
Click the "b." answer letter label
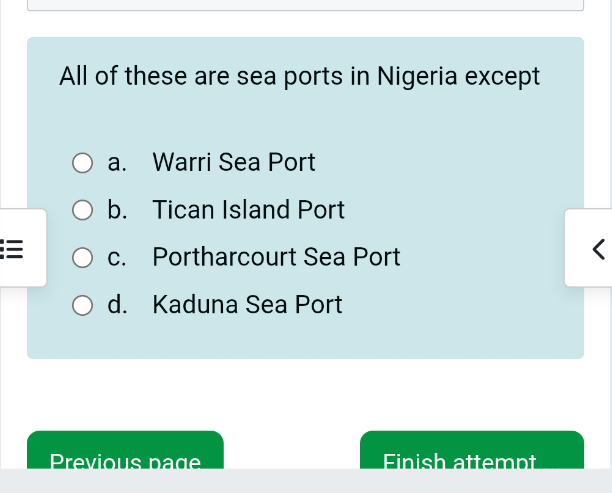point(118,210)
